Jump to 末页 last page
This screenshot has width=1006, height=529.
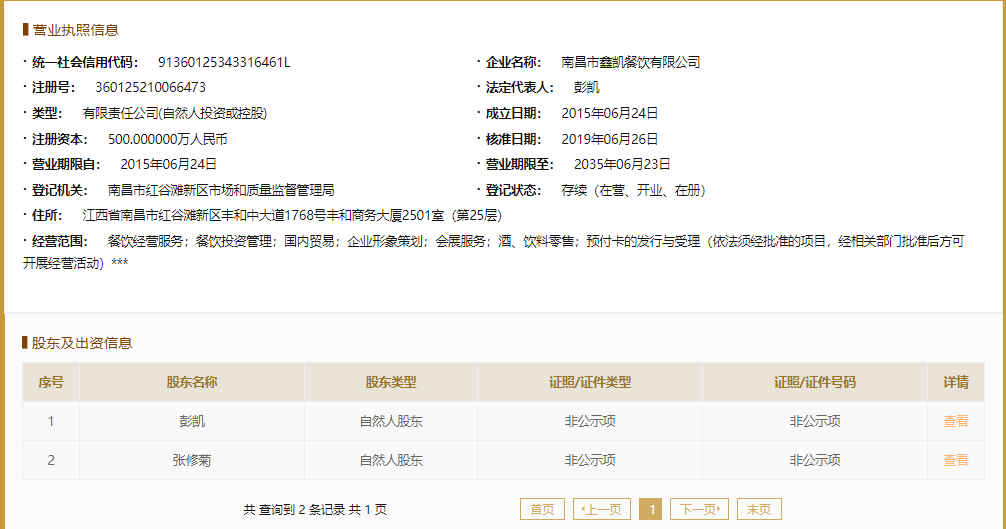[759, 509]
